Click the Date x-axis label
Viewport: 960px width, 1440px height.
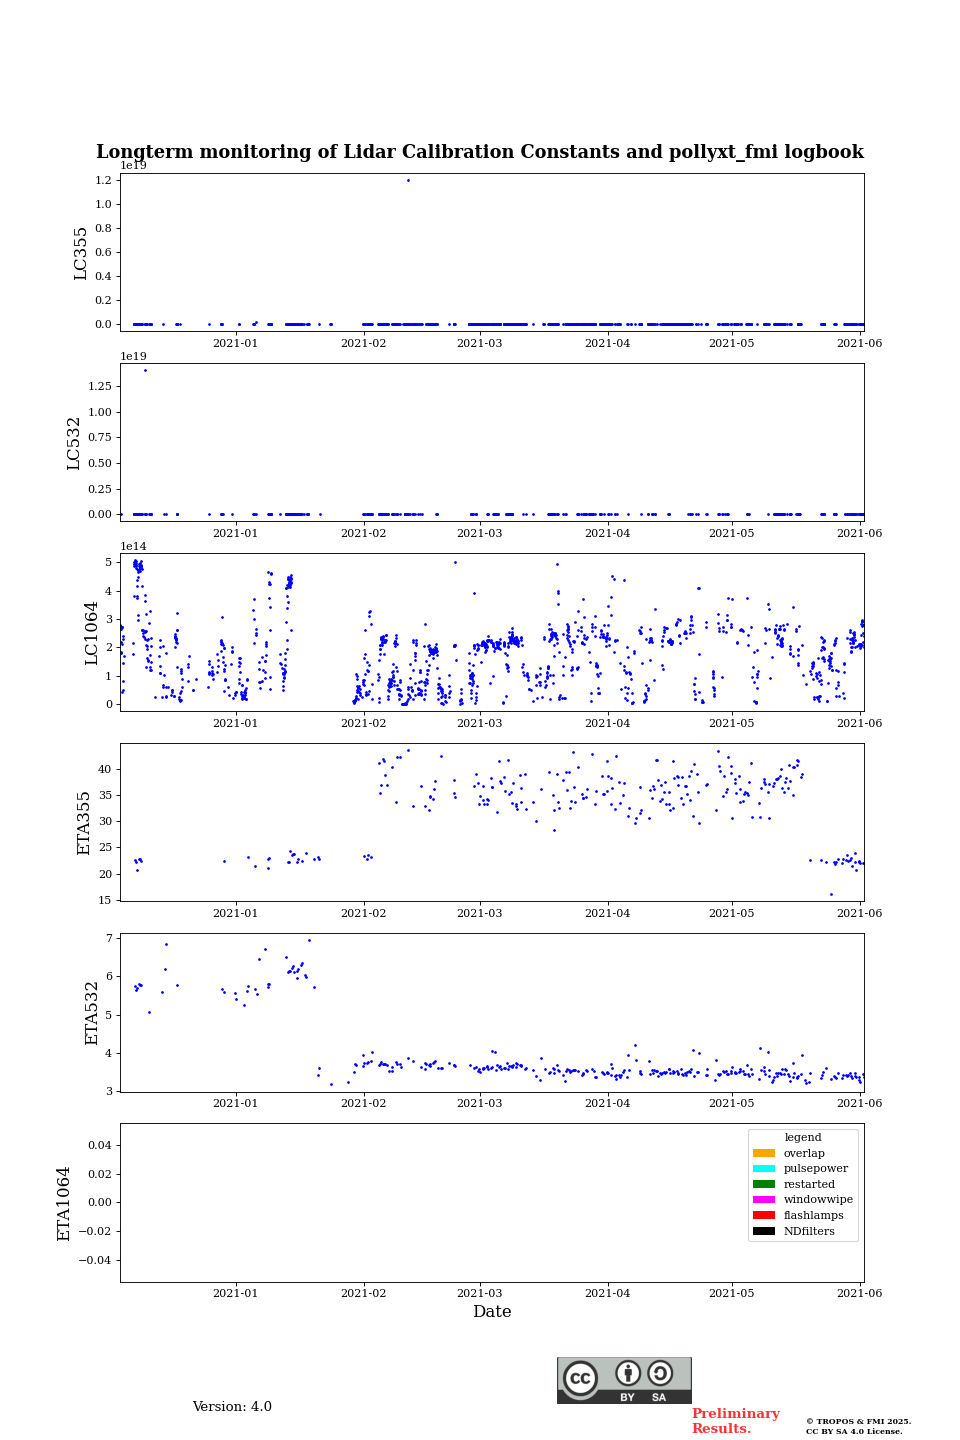tap(492, 1312)
